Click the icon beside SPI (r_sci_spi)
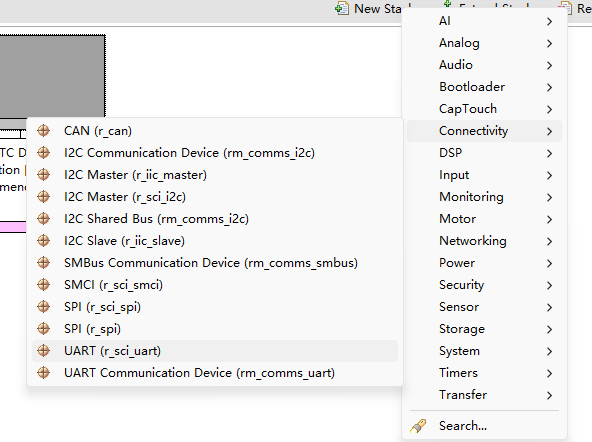This screenshot has height=442, width=592. coord(43,306)
